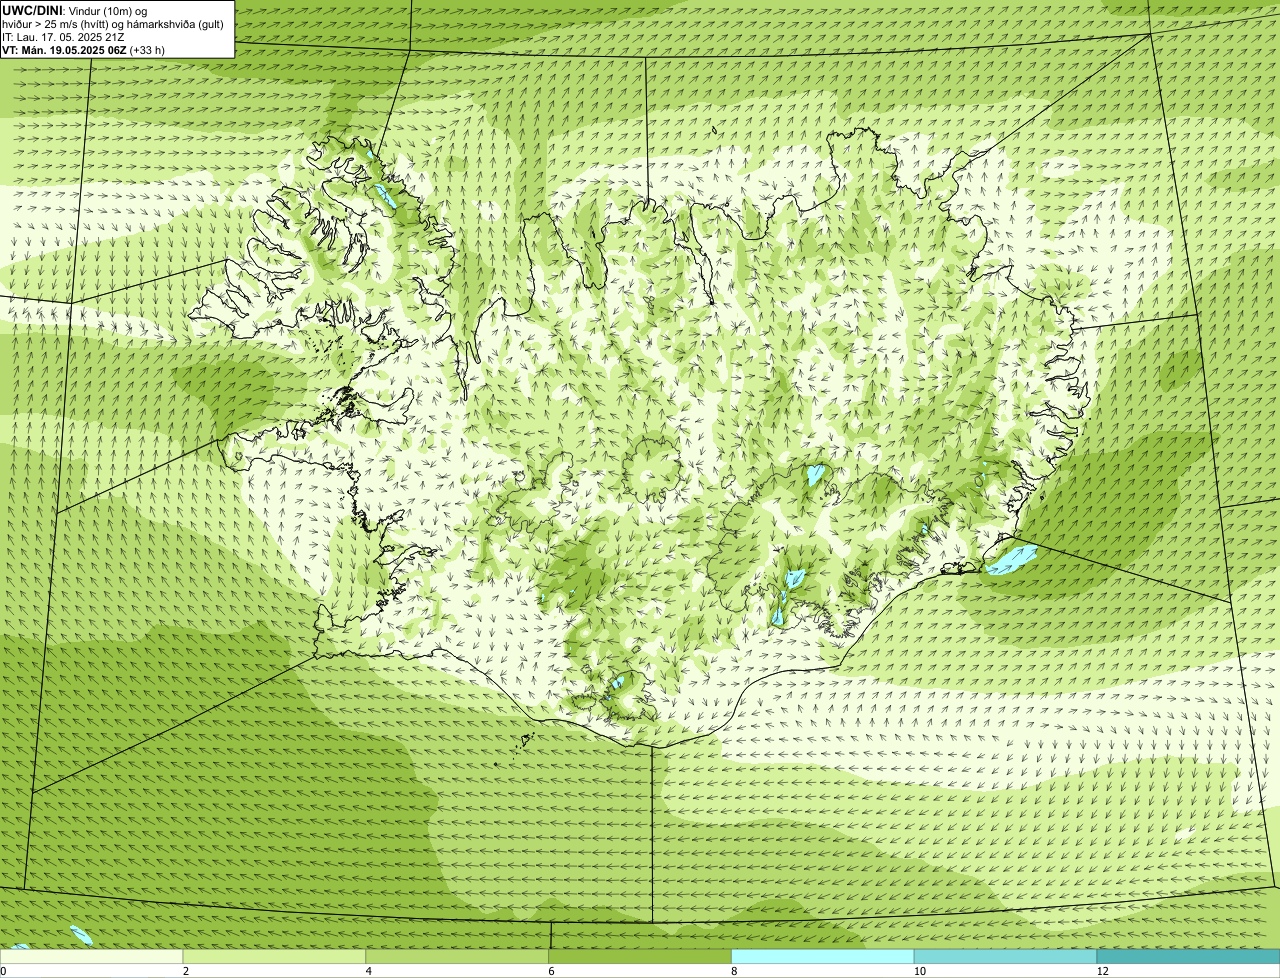Image resolution: width=1280 pixels, height=978 pixels.
Task: Click the 6–8 m/s darker green color scale segment
Action: (x=640, y=956)
